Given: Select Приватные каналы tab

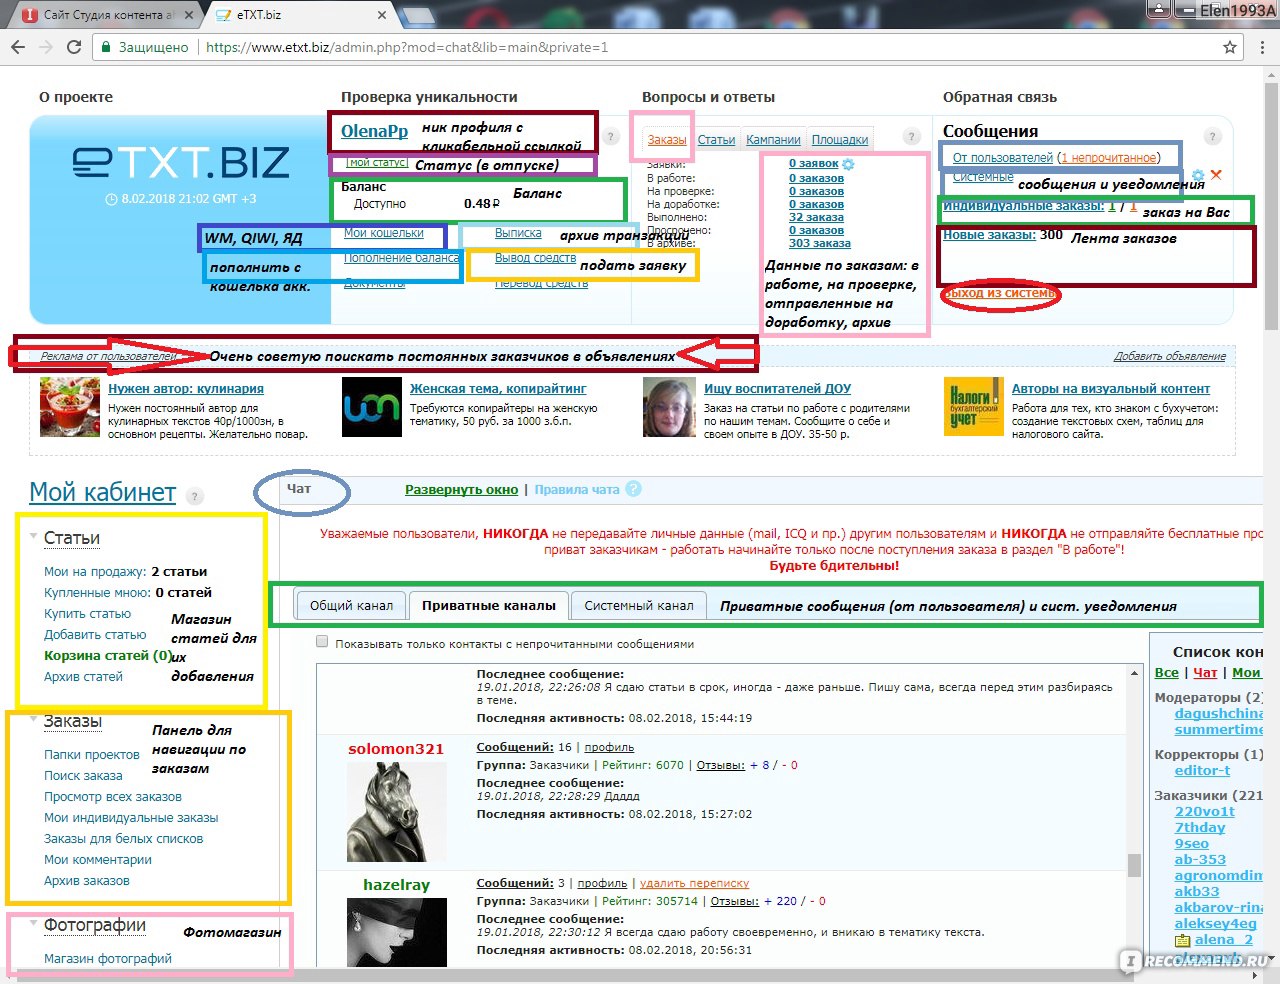Looking at the screenshot, I should tap(488, 605).
